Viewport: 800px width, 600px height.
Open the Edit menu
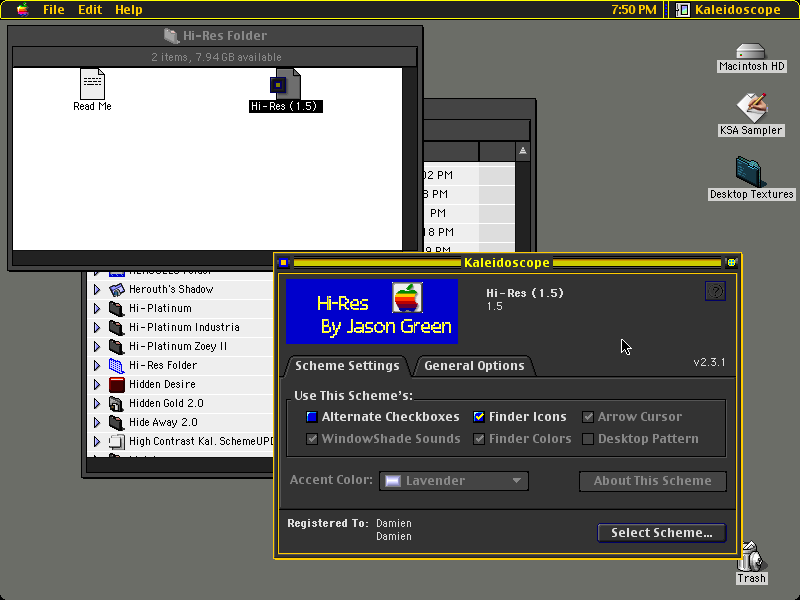pos(90,10)
